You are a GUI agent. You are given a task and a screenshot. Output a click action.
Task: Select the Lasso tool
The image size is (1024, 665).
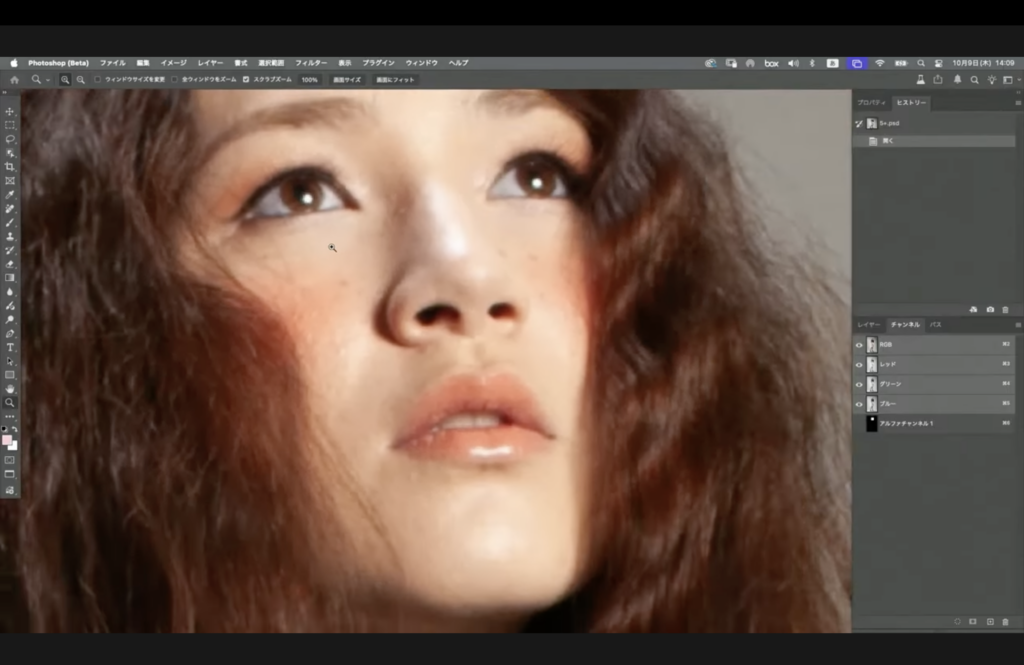click(x=10, y=139)
